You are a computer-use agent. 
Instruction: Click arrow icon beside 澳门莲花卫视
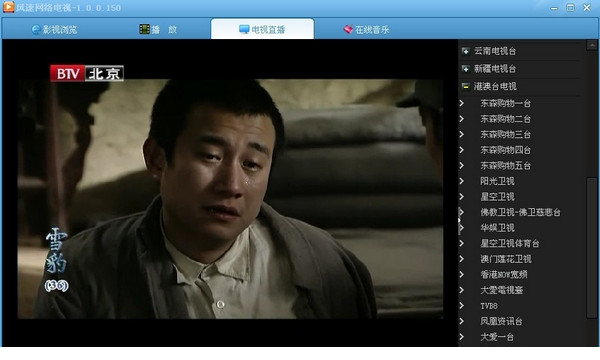pos(461,259)
